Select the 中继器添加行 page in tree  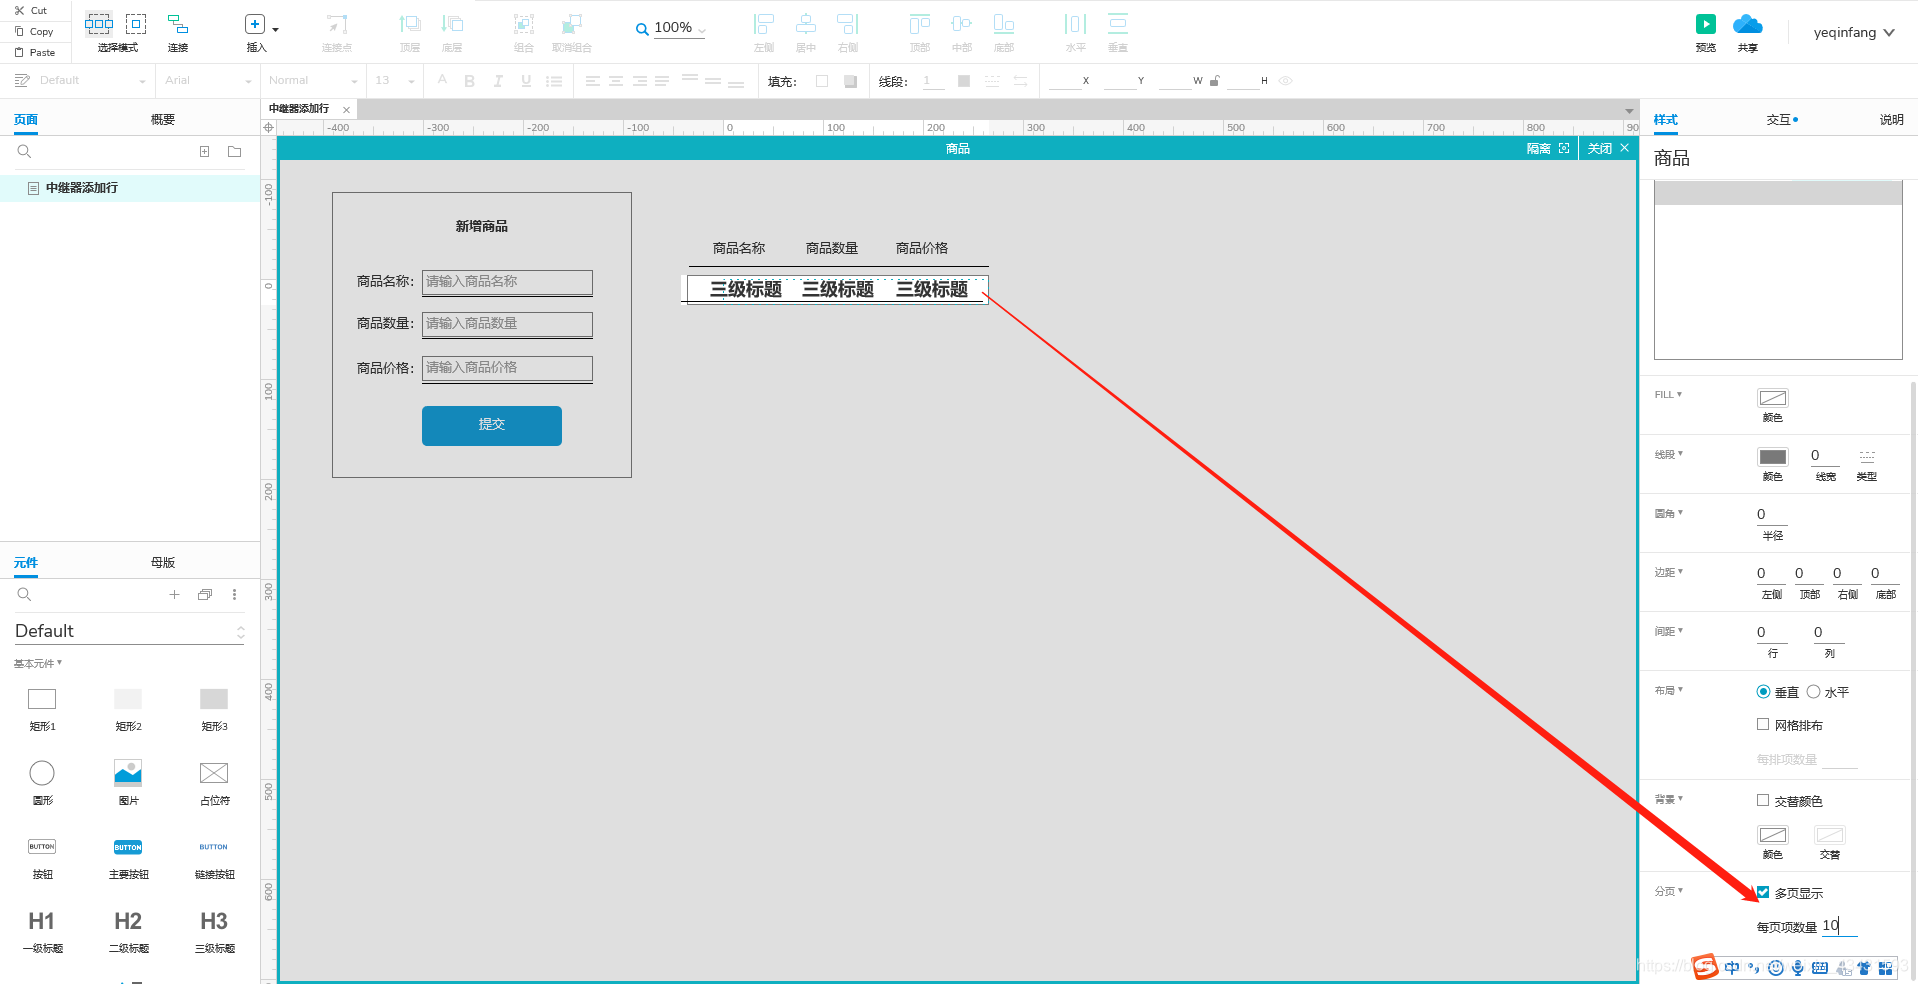(x=130, y=188)
